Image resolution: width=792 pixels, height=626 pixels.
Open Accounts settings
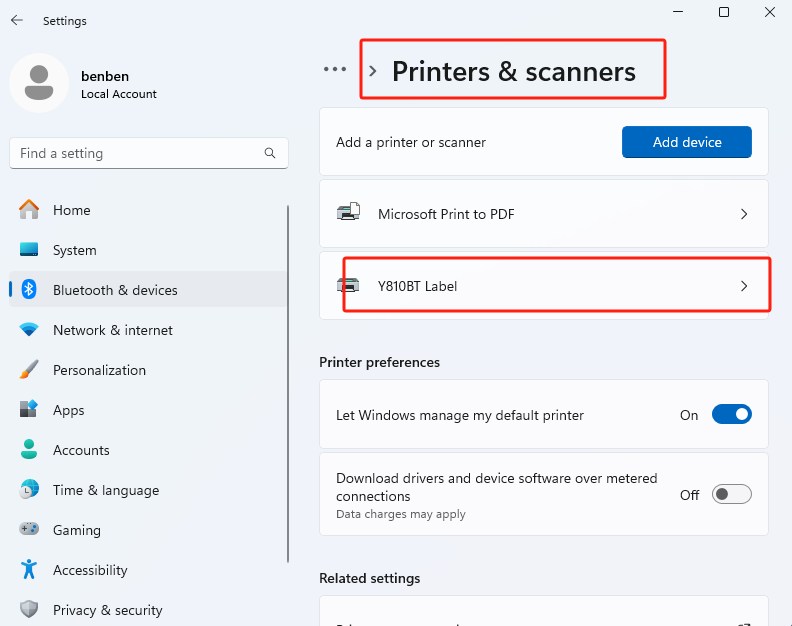pyautogui.click(x=148, y=449)
